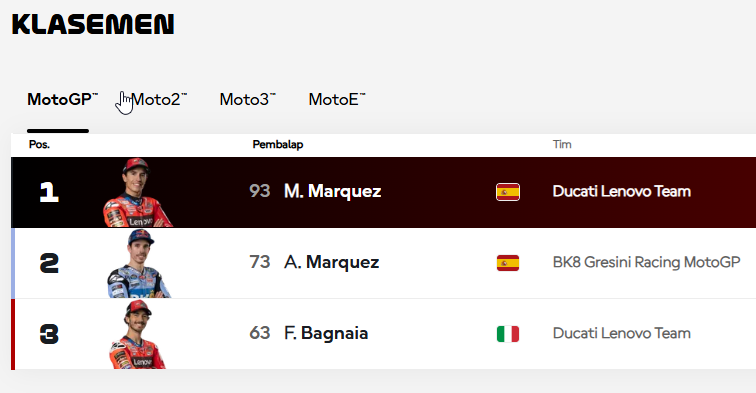Open F. Bagnaia rider profile link
Screen dimensions: 756x393
(x=326, y=333)
